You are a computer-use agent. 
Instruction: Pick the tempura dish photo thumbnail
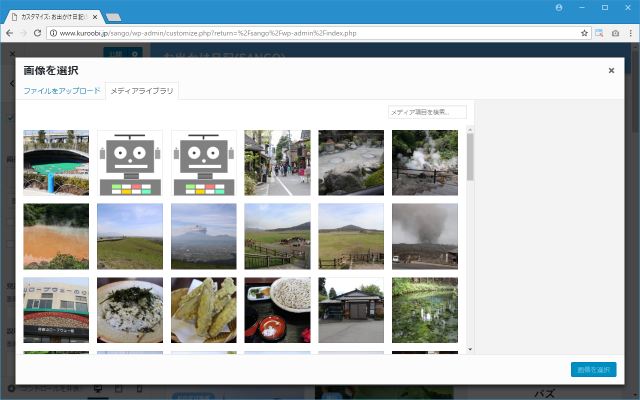click(204, 310)
